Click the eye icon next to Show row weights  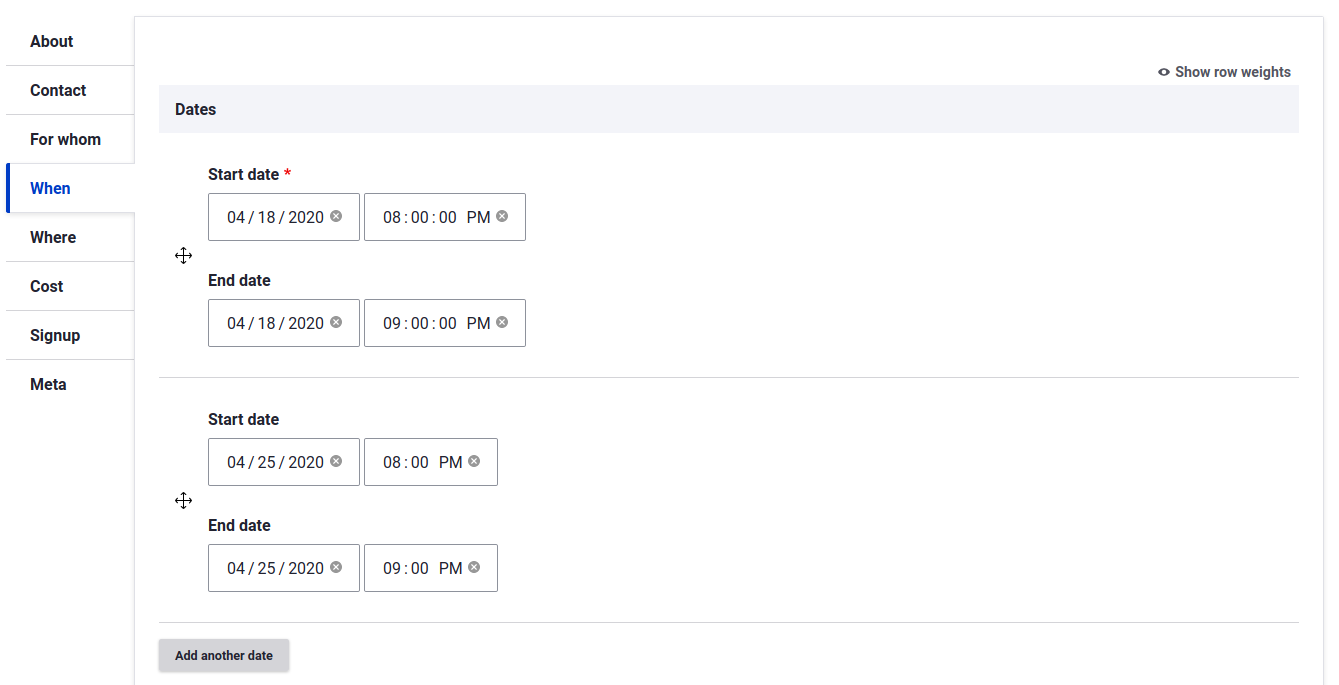click(1162, 72)
